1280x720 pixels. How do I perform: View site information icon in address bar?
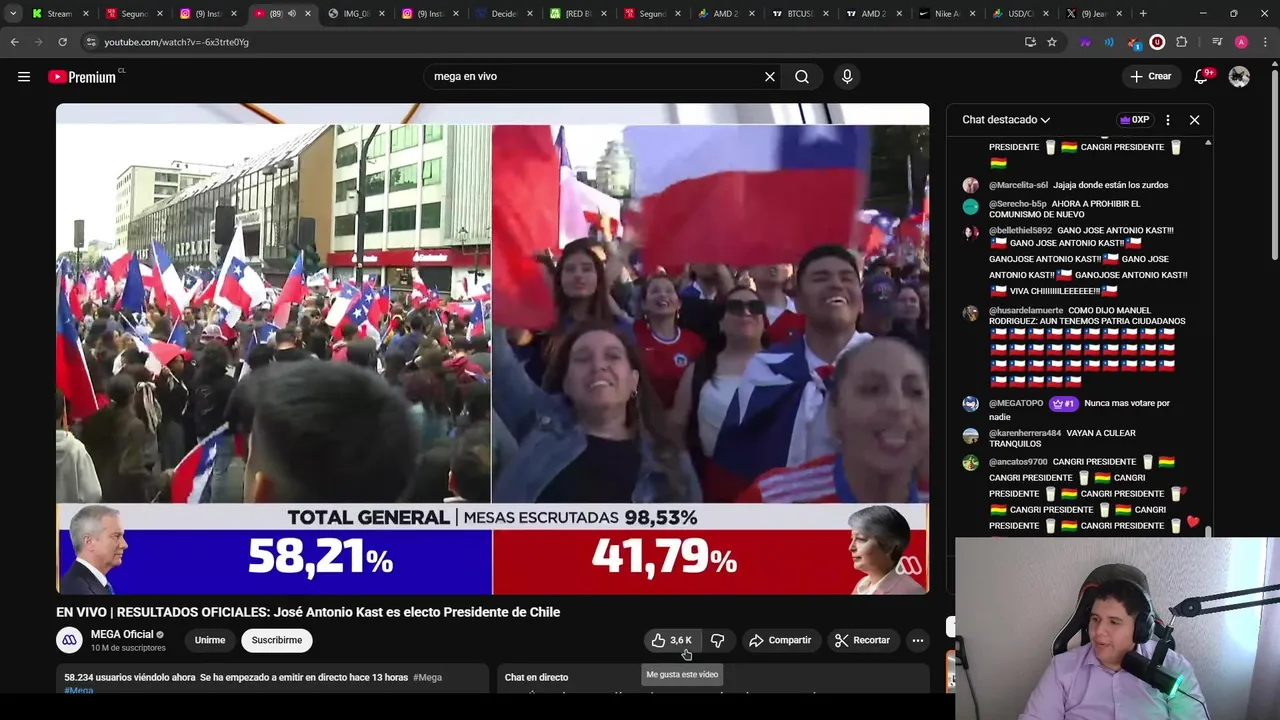(91, 42)
